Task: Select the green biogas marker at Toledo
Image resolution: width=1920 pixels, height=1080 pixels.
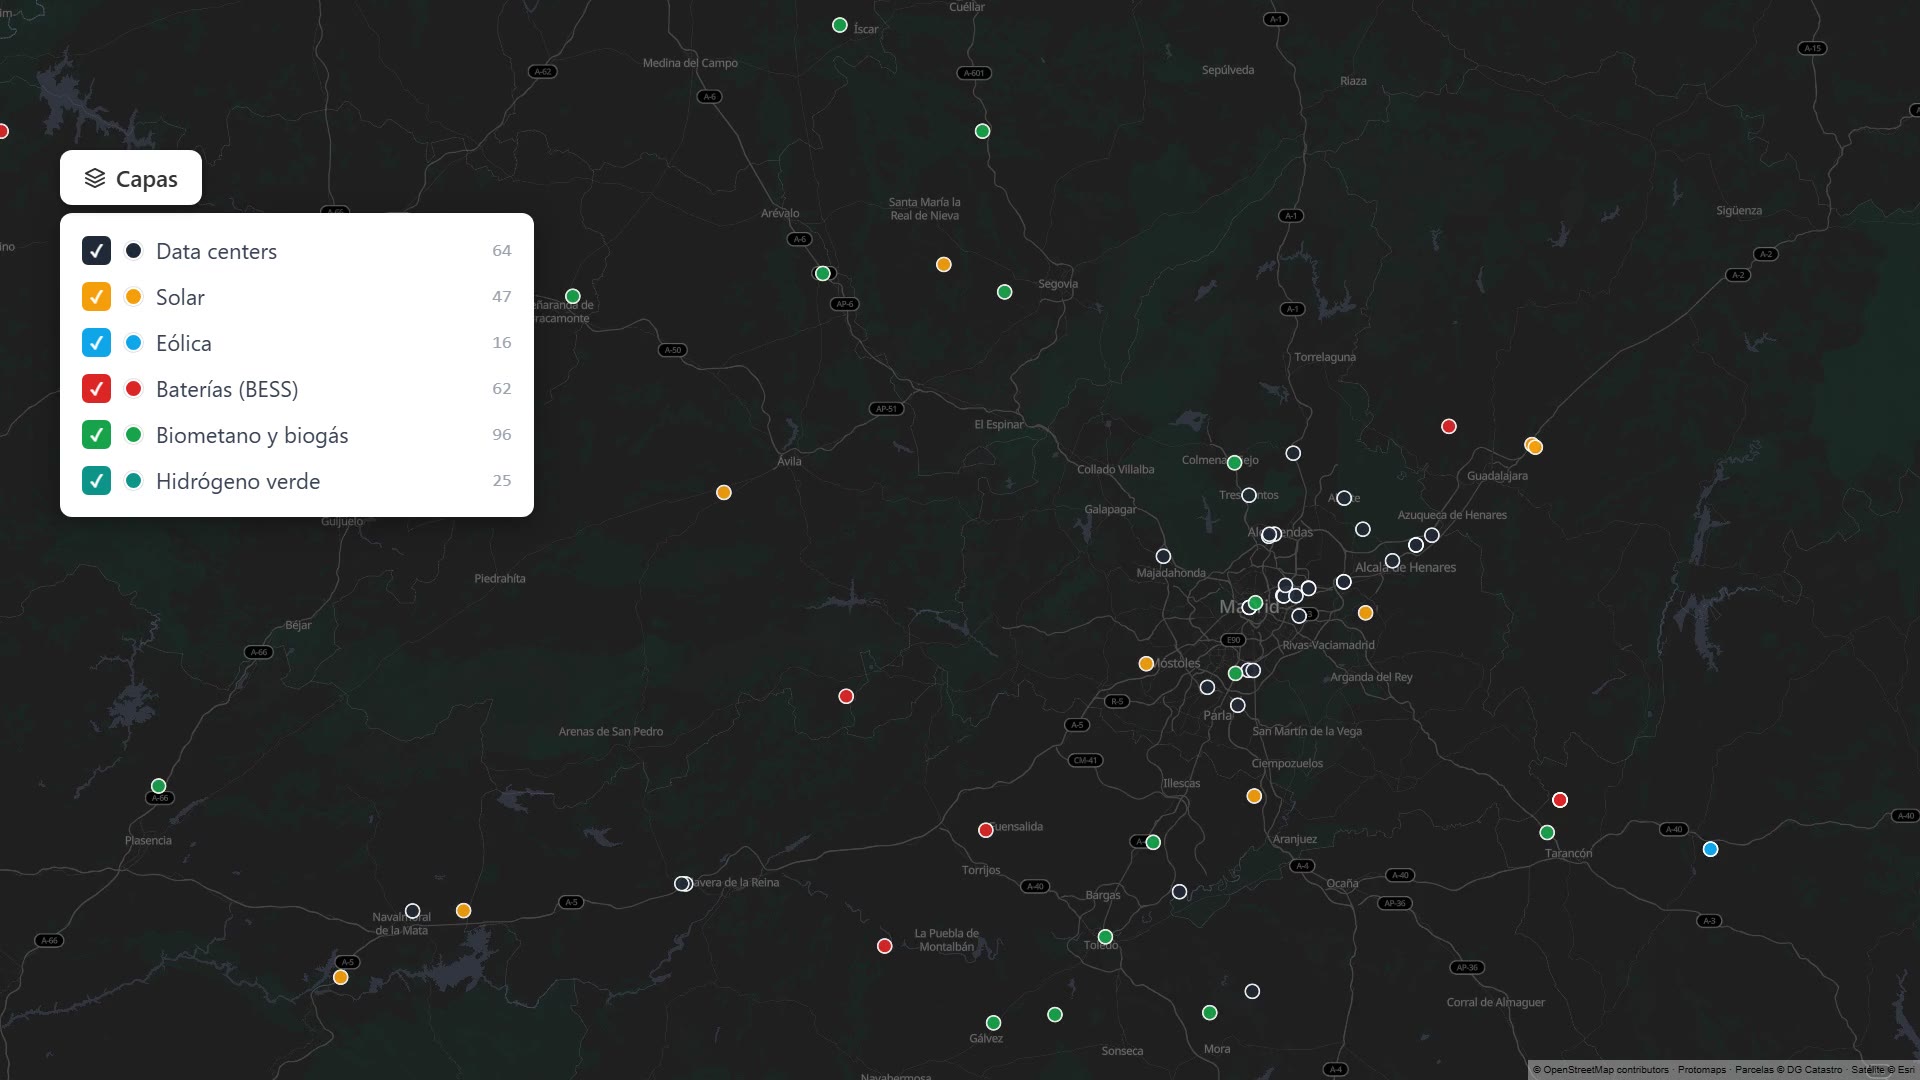Action: 1105,937
